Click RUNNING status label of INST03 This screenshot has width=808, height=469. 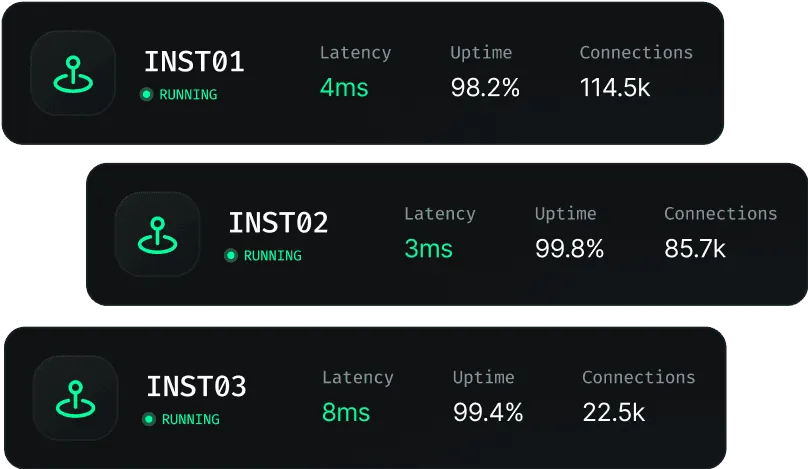click(x=190, y=420)
